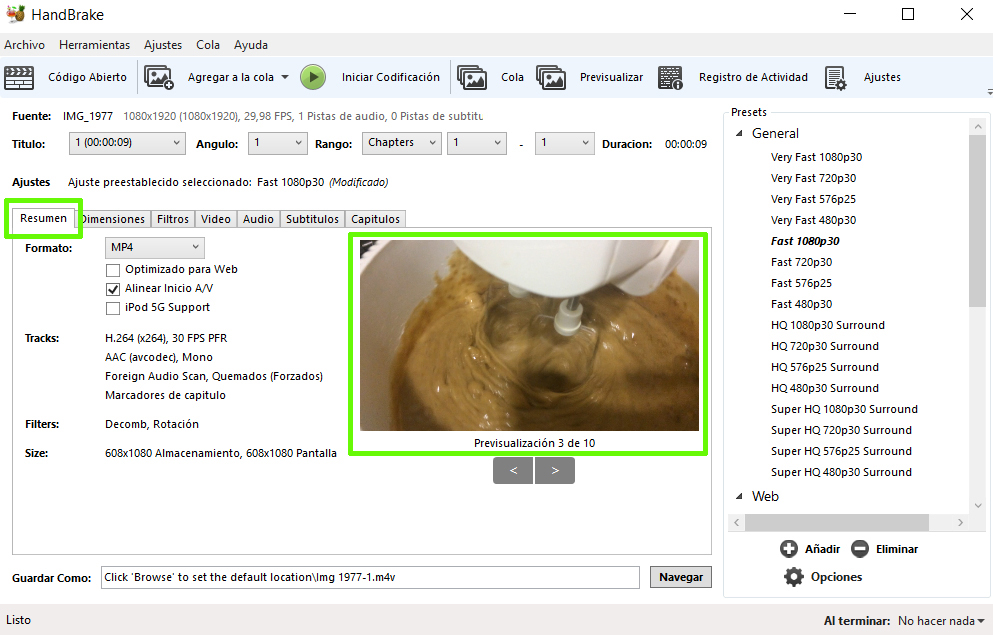Collapse the General presets group

[x=740, y=133]
